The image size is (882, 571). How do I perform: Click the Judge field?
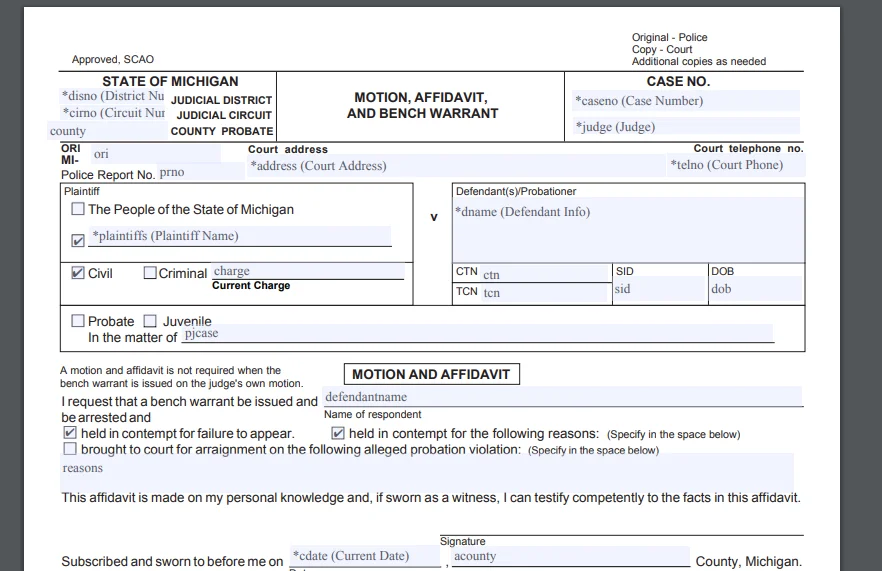[x=686, y=126]
